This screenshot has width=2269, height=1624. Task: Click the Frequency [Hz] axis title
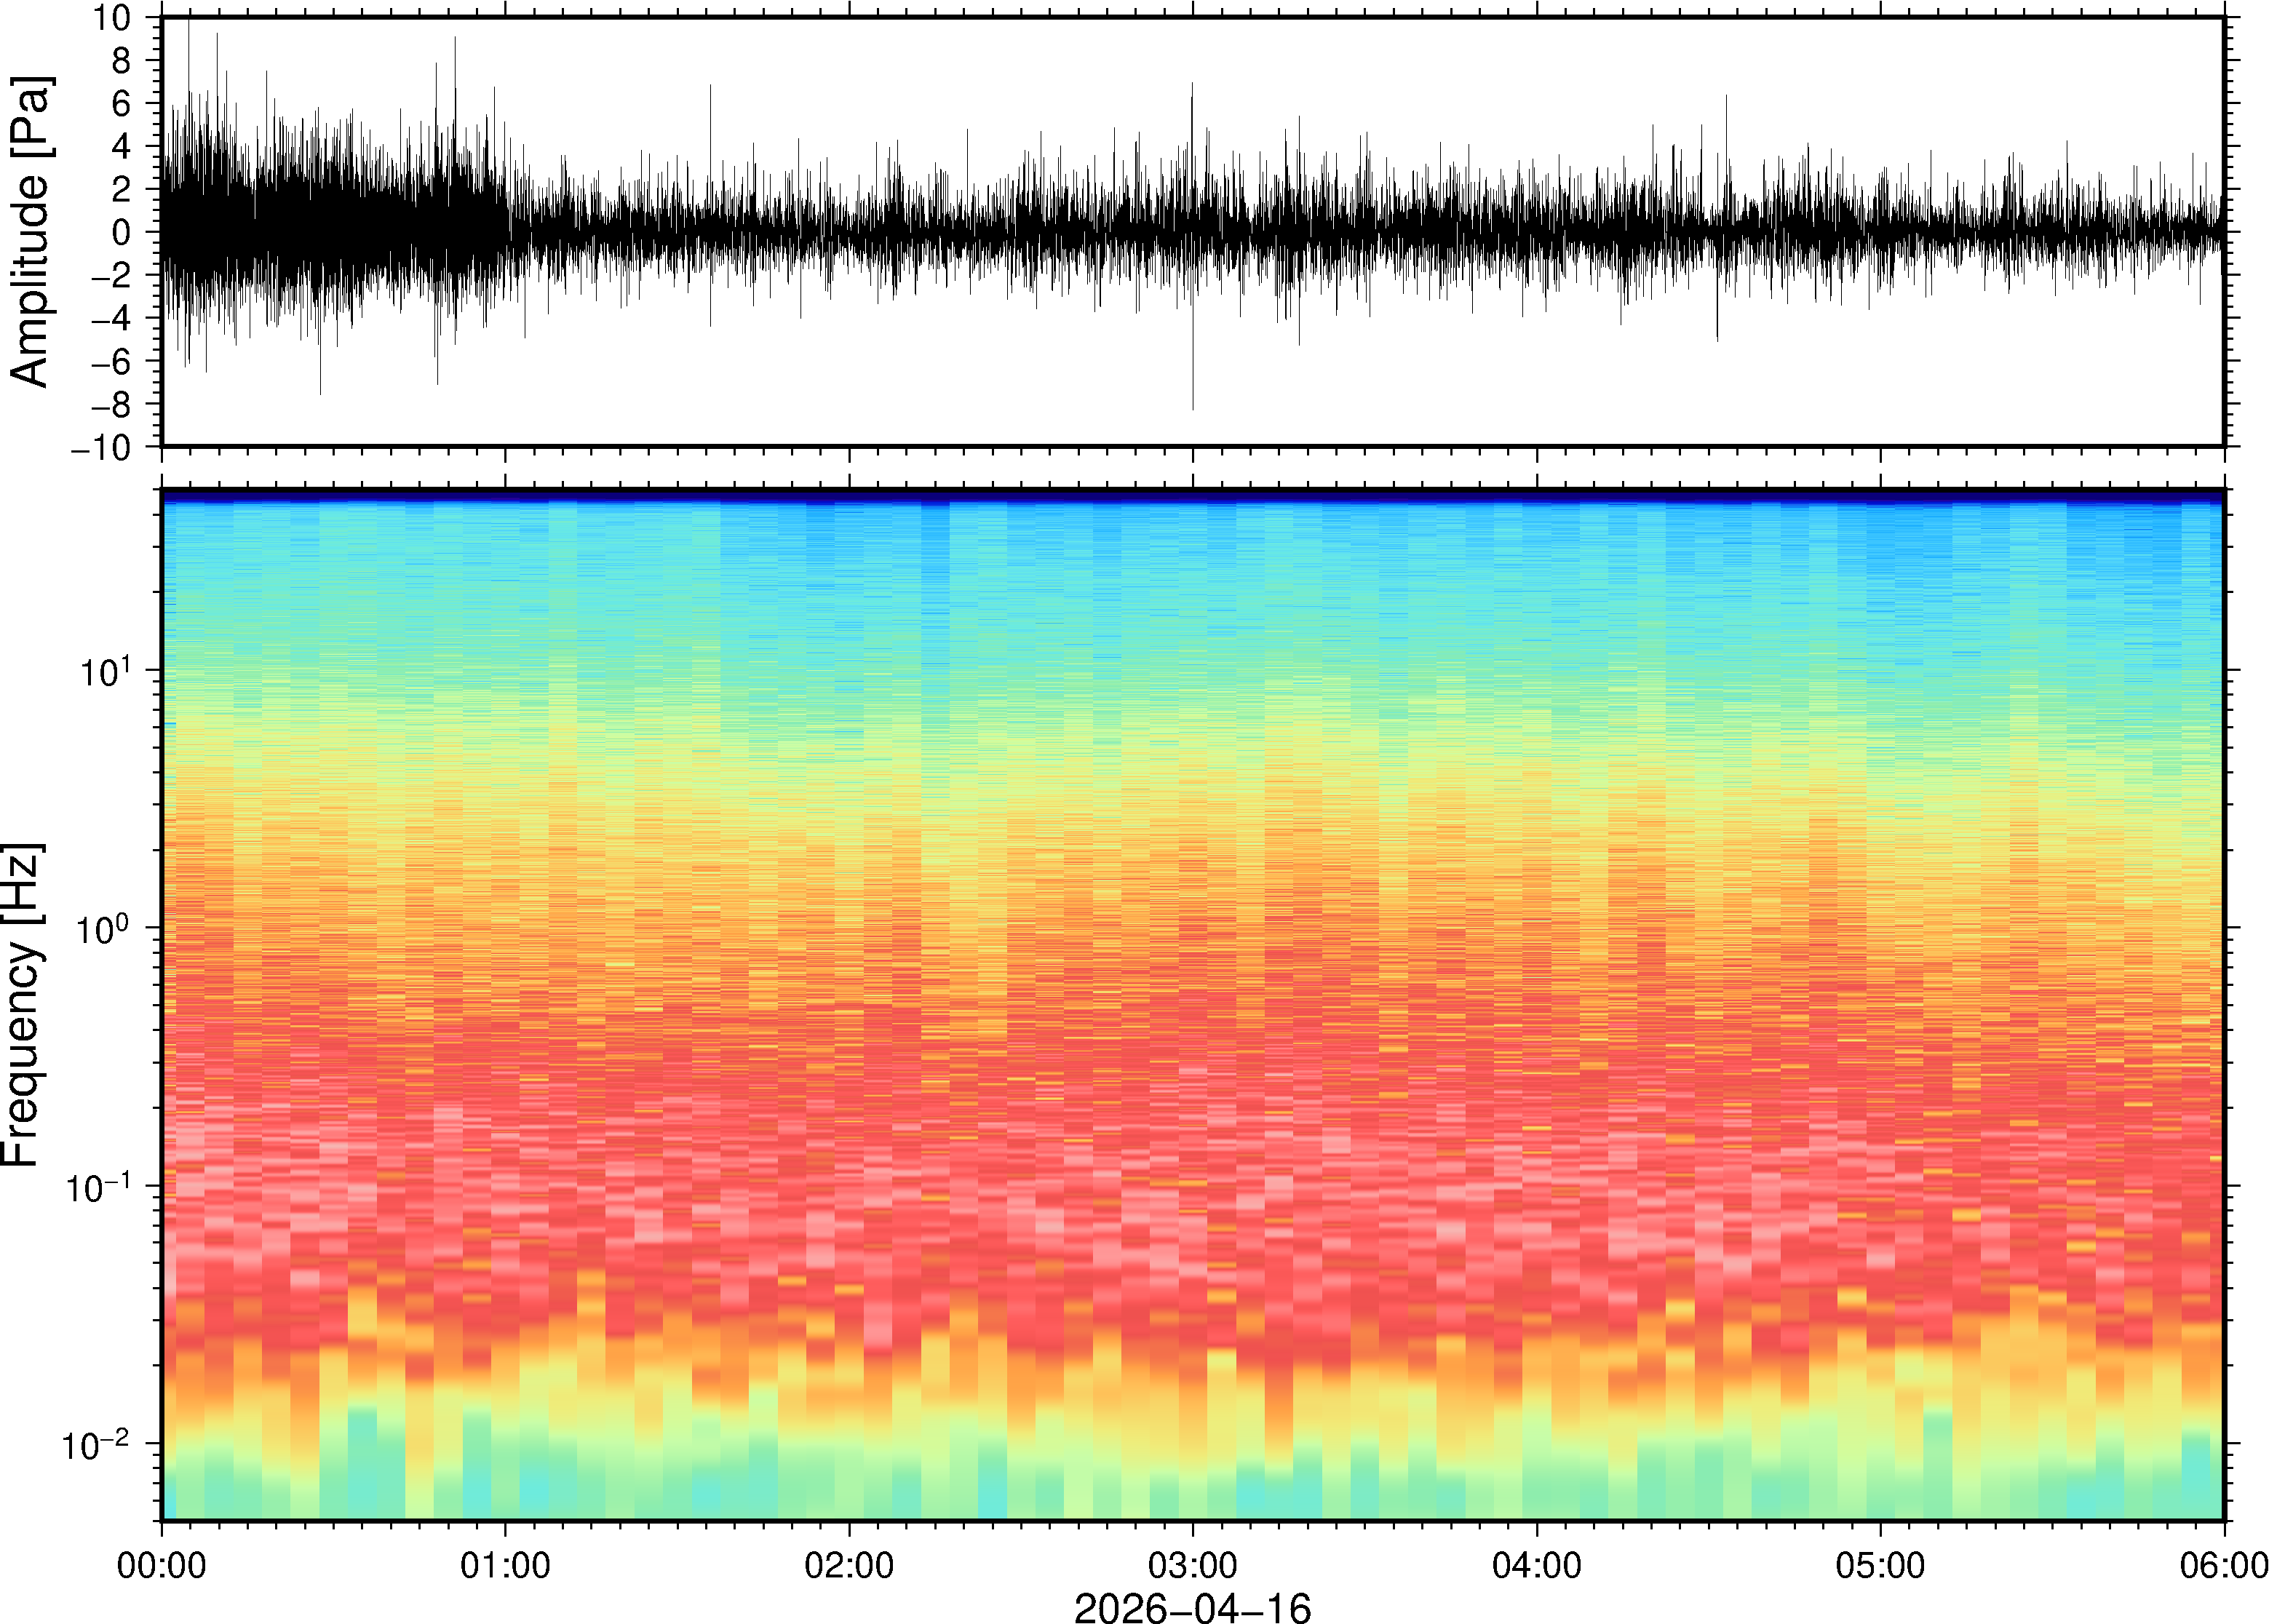pyautogui.click(x=22, y=1005)
